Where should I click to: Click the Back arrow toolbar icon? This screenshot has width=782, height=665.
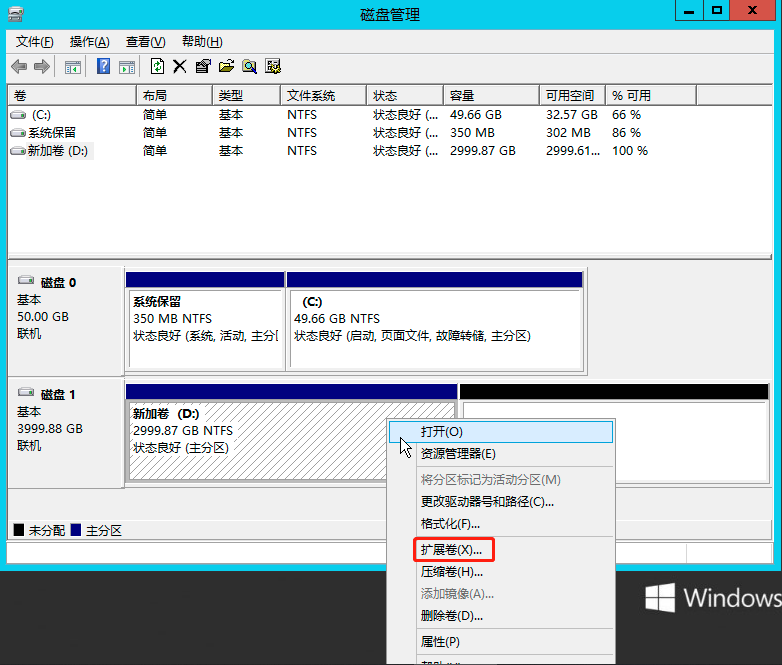coord(19,66)
